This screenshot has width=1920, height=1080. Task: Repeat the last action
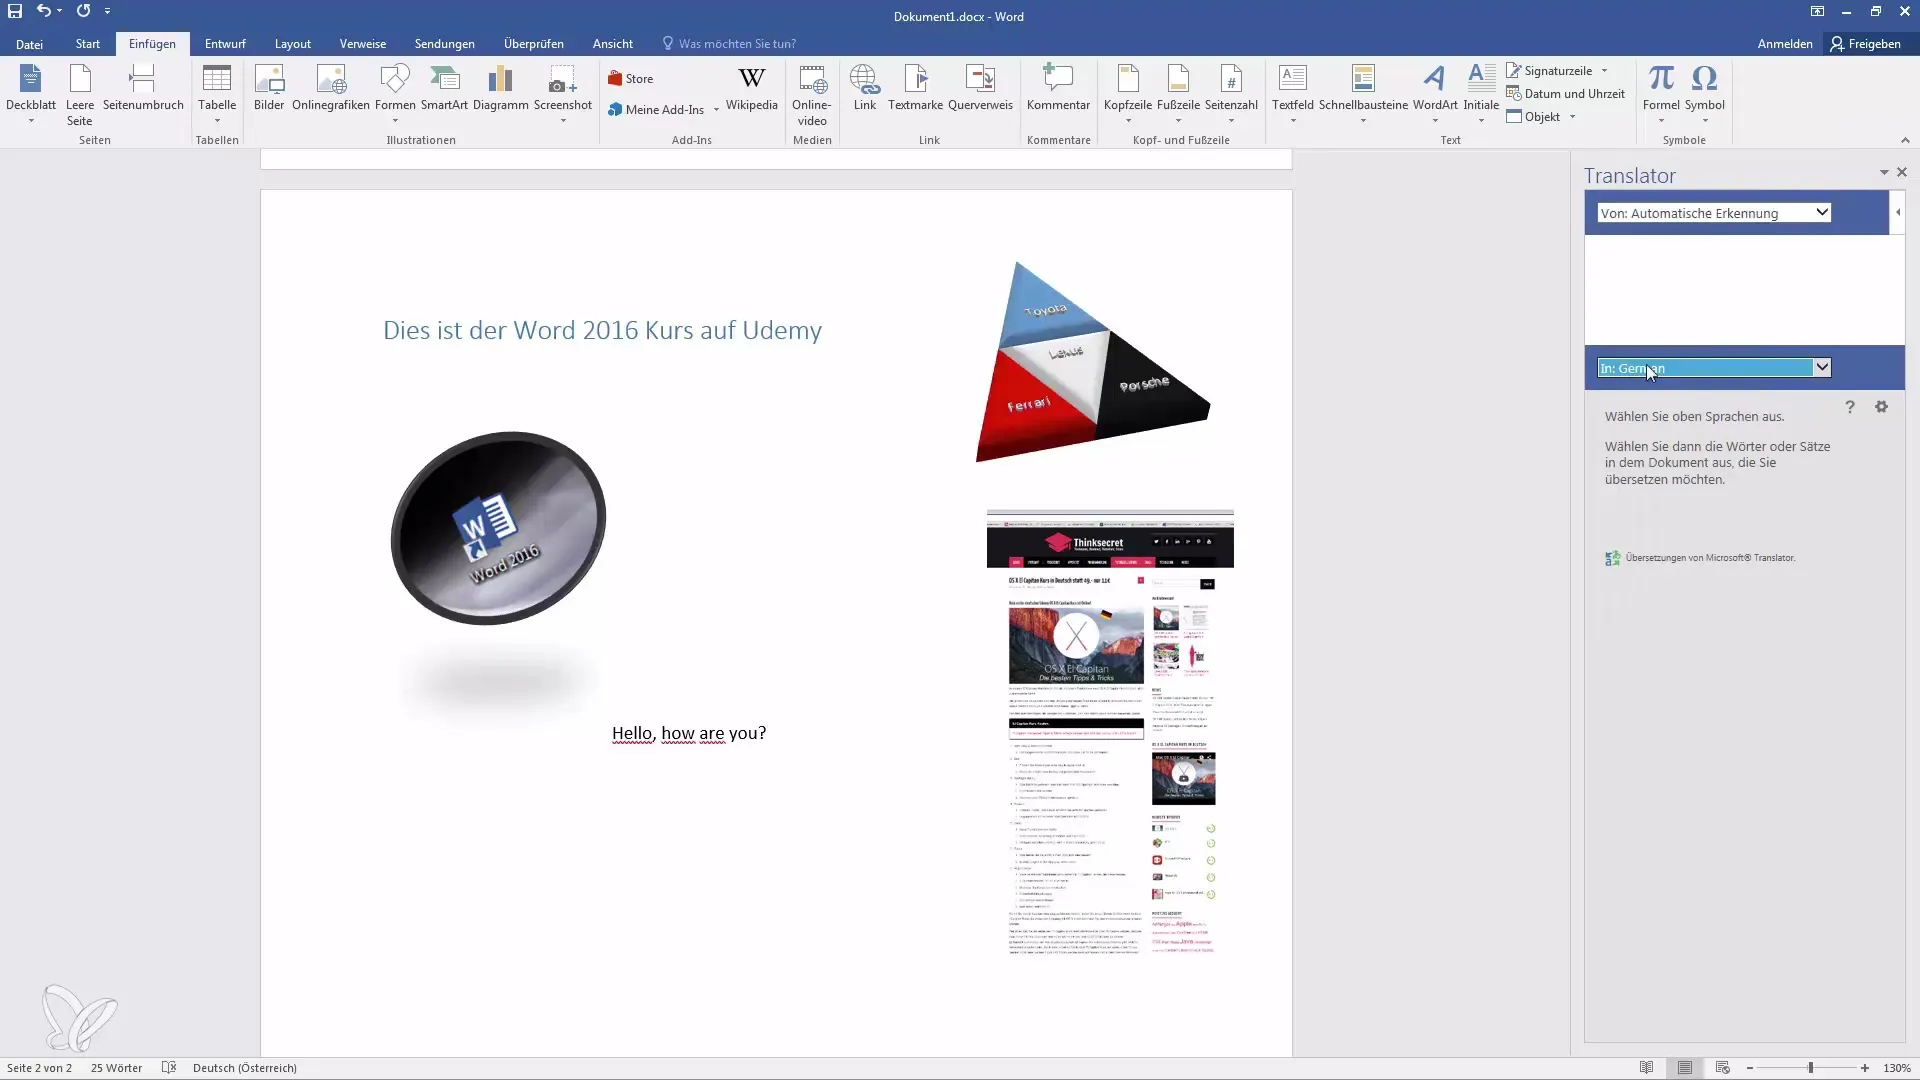[83, 11]
